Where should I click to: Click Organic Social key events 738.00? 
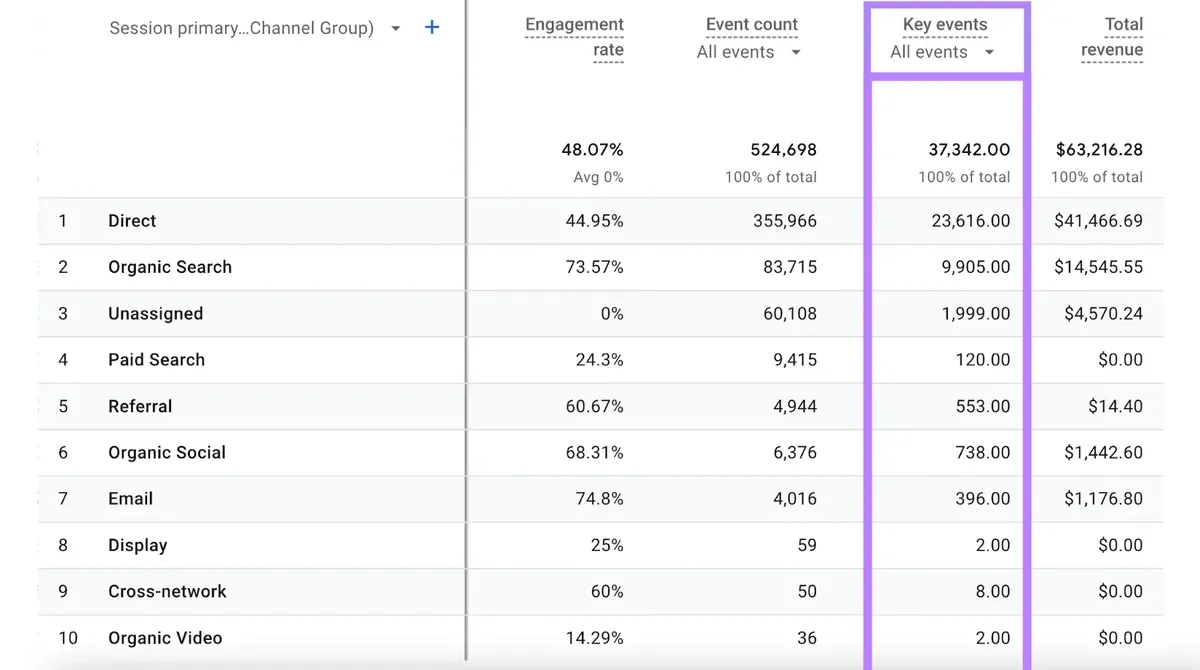click(x=983, y=452)
